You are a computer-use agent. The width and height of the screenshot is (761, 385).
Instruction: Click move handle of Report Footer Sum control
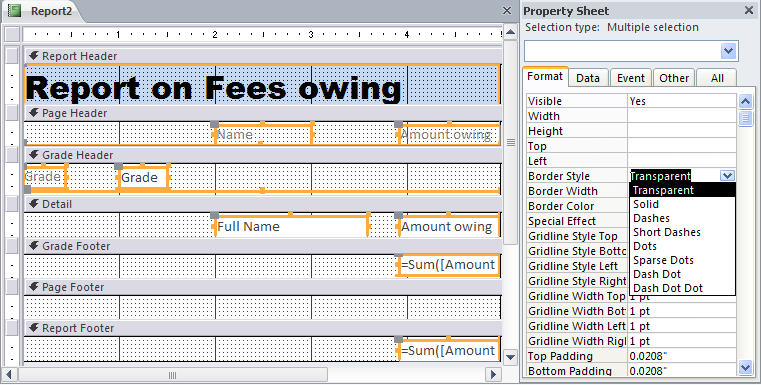click(398, 339)
